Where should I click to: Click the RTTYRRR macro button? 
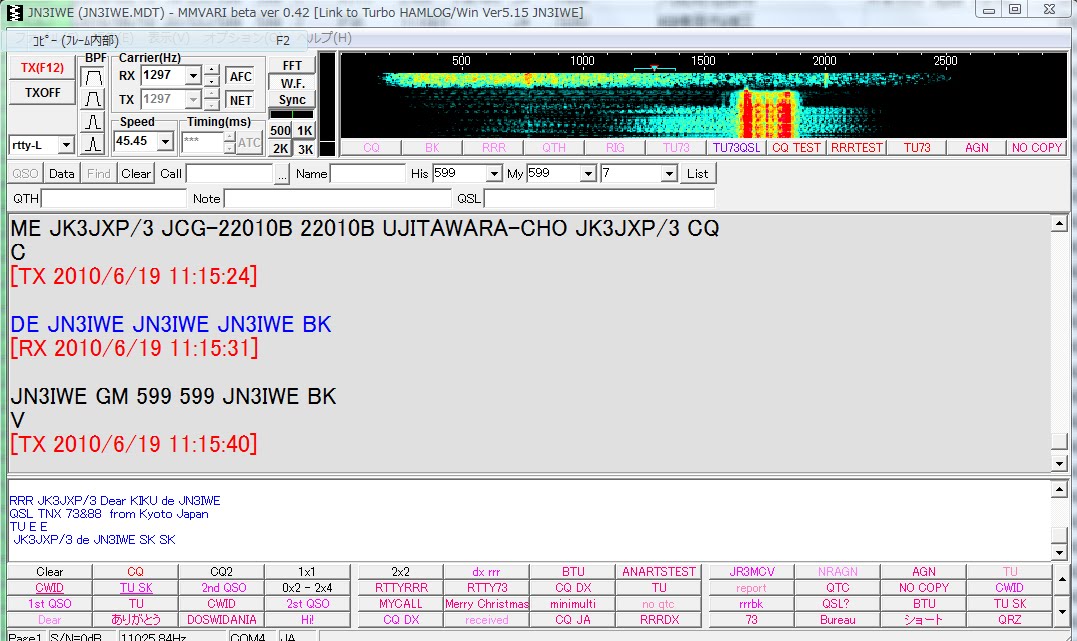tap(400, 587)
